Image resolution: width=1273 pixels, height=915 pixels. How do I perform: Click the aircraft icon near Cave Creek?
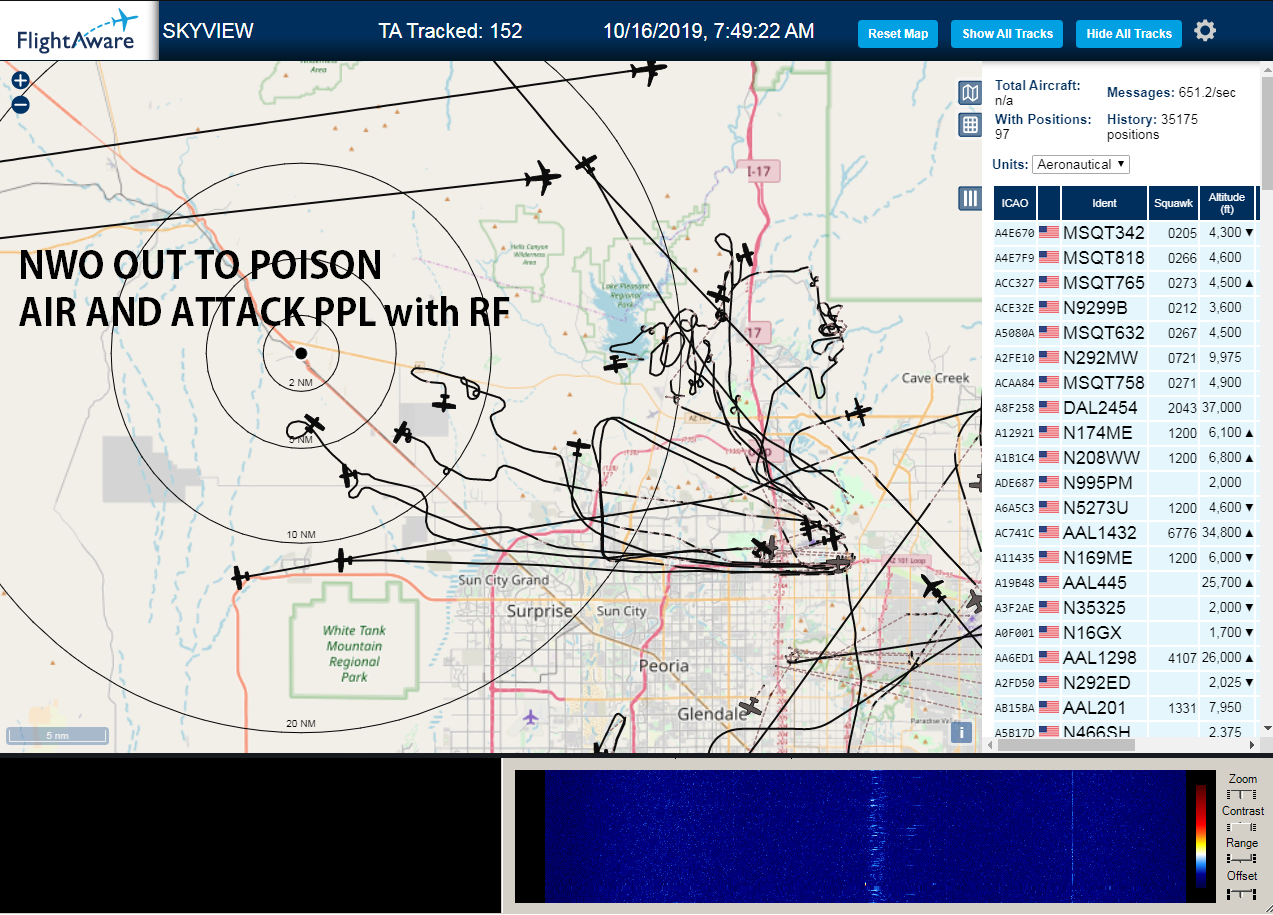click(857, 411)
